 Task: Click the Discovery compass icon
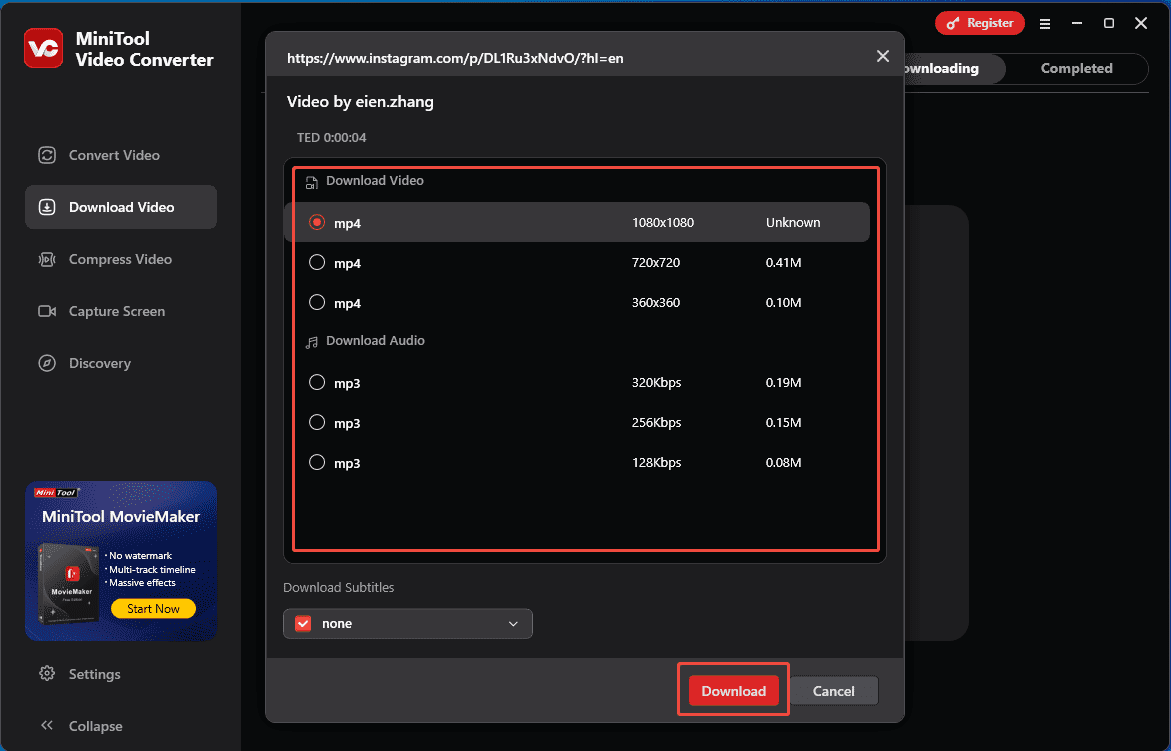[47, 364]
